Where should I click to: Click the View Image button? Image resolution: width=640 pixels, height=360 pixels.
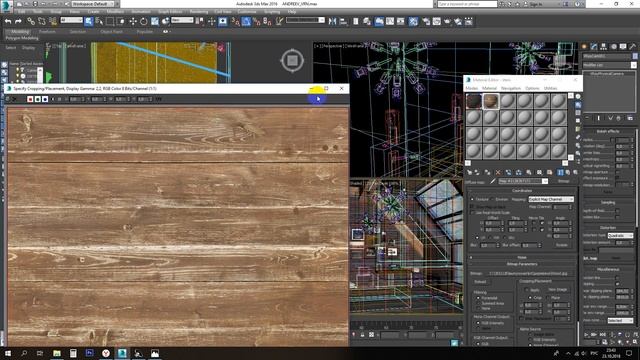[x=558, y=289]
